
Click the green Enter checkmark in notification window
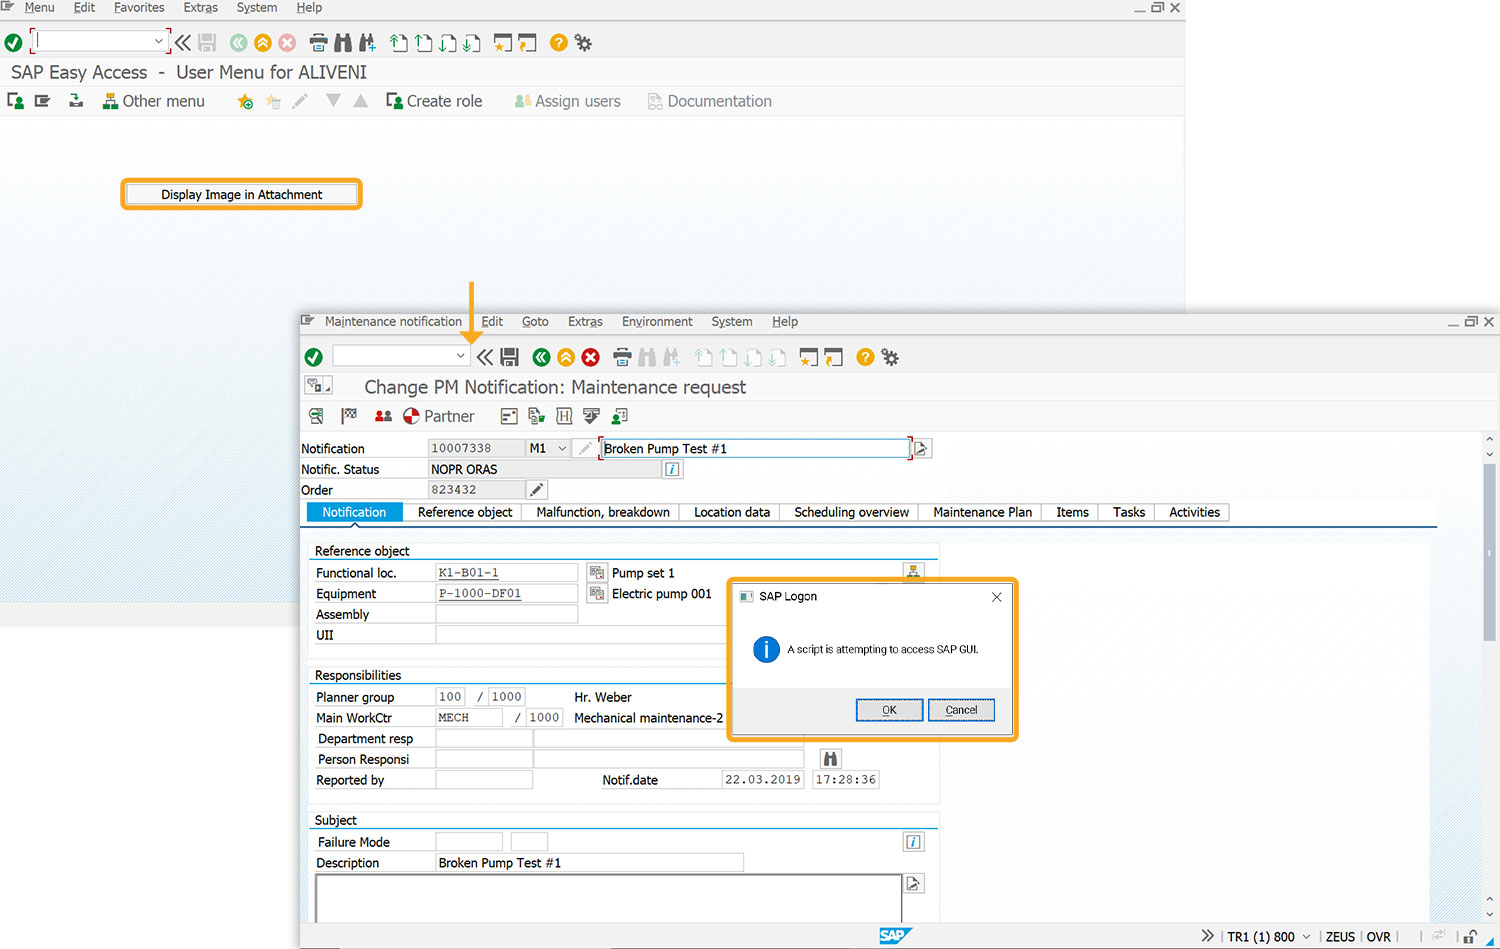pos(313,357)
